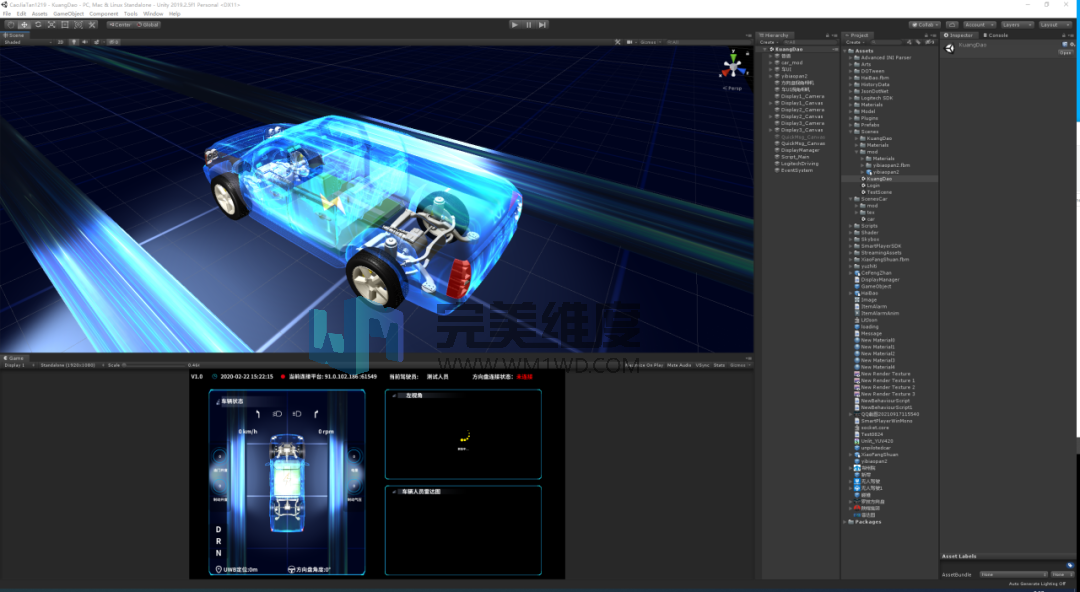
Task: Open the Layers dropdown
Action: click(1017, 25)
